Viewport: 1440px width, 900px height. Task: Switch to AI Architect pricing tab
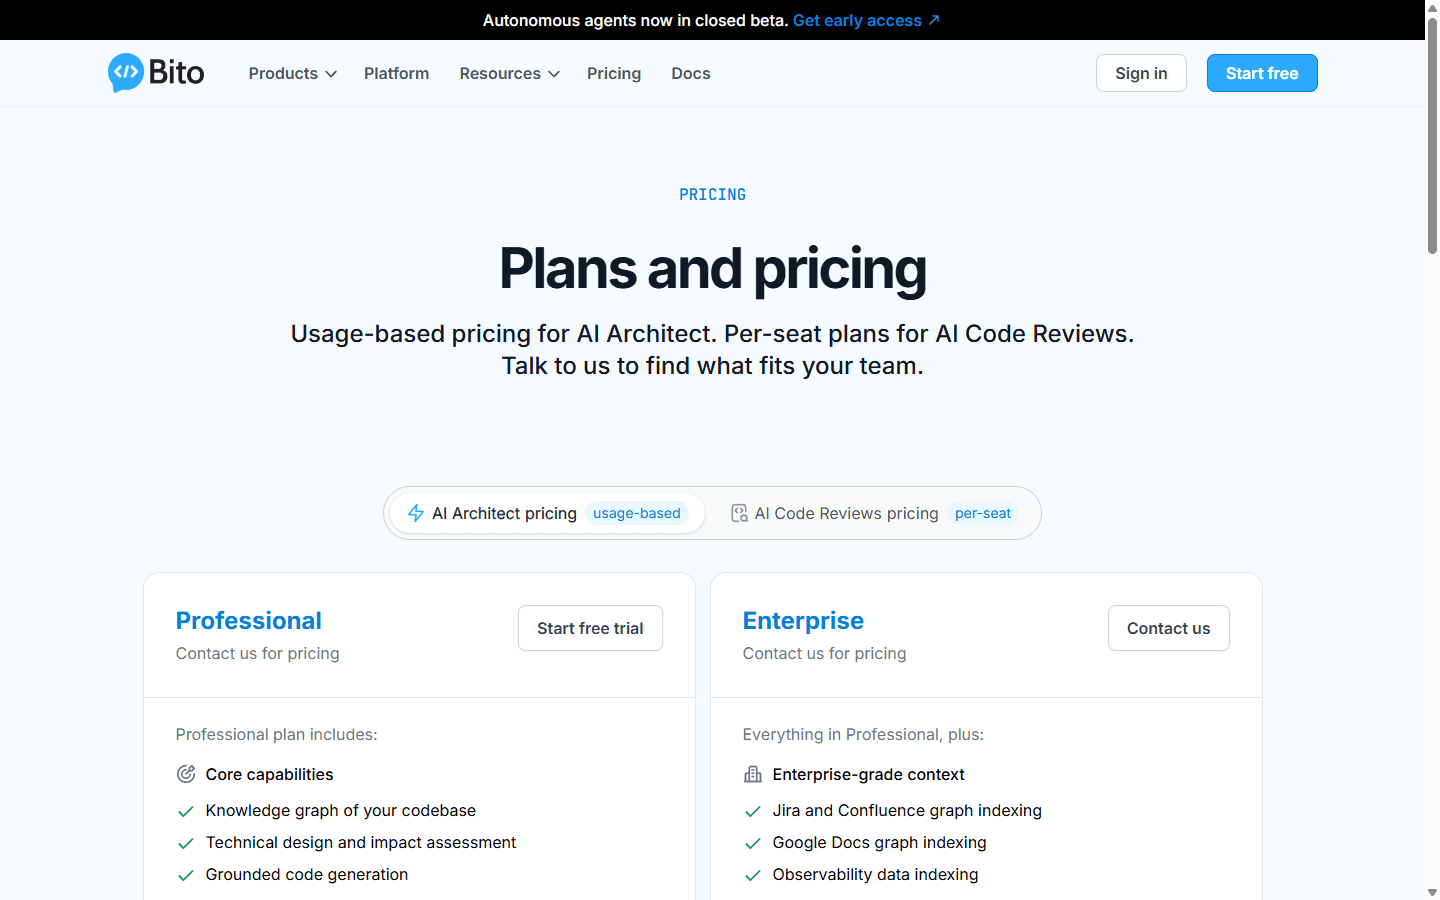tap(547, 513)
